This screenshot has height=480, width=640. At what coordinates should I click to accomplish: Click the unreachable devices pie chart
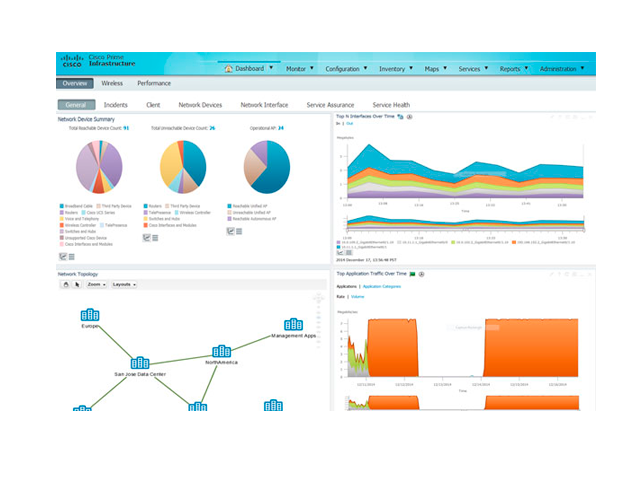click(x=183, y=167)
